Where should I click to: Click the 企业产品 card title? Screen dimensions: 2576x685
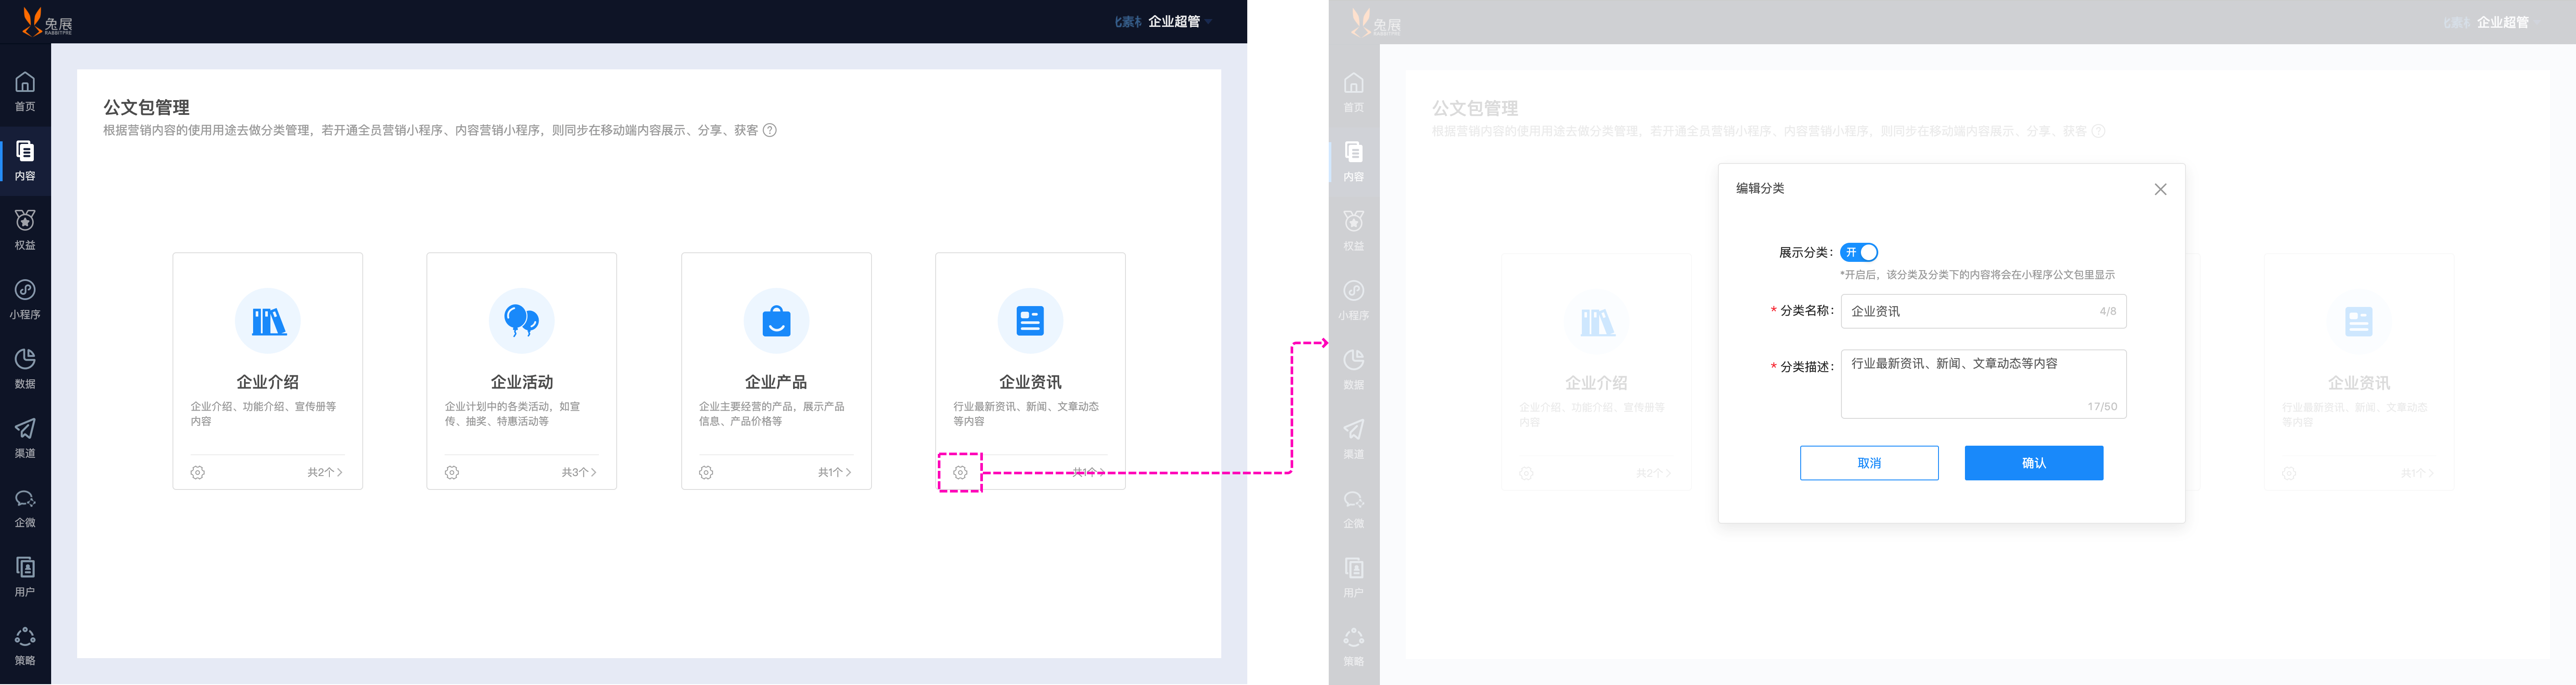coord(776,382)
